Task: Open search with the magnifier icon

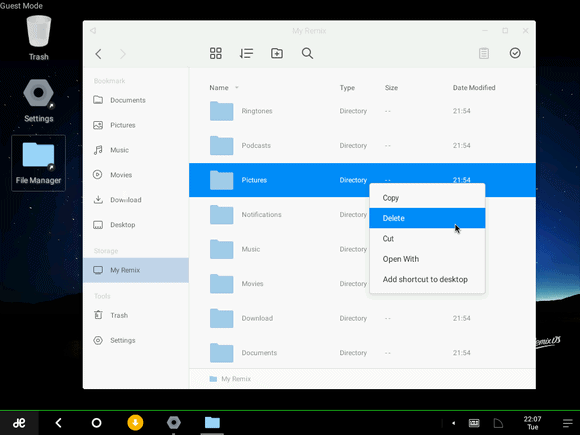Action: click(307, 53)
